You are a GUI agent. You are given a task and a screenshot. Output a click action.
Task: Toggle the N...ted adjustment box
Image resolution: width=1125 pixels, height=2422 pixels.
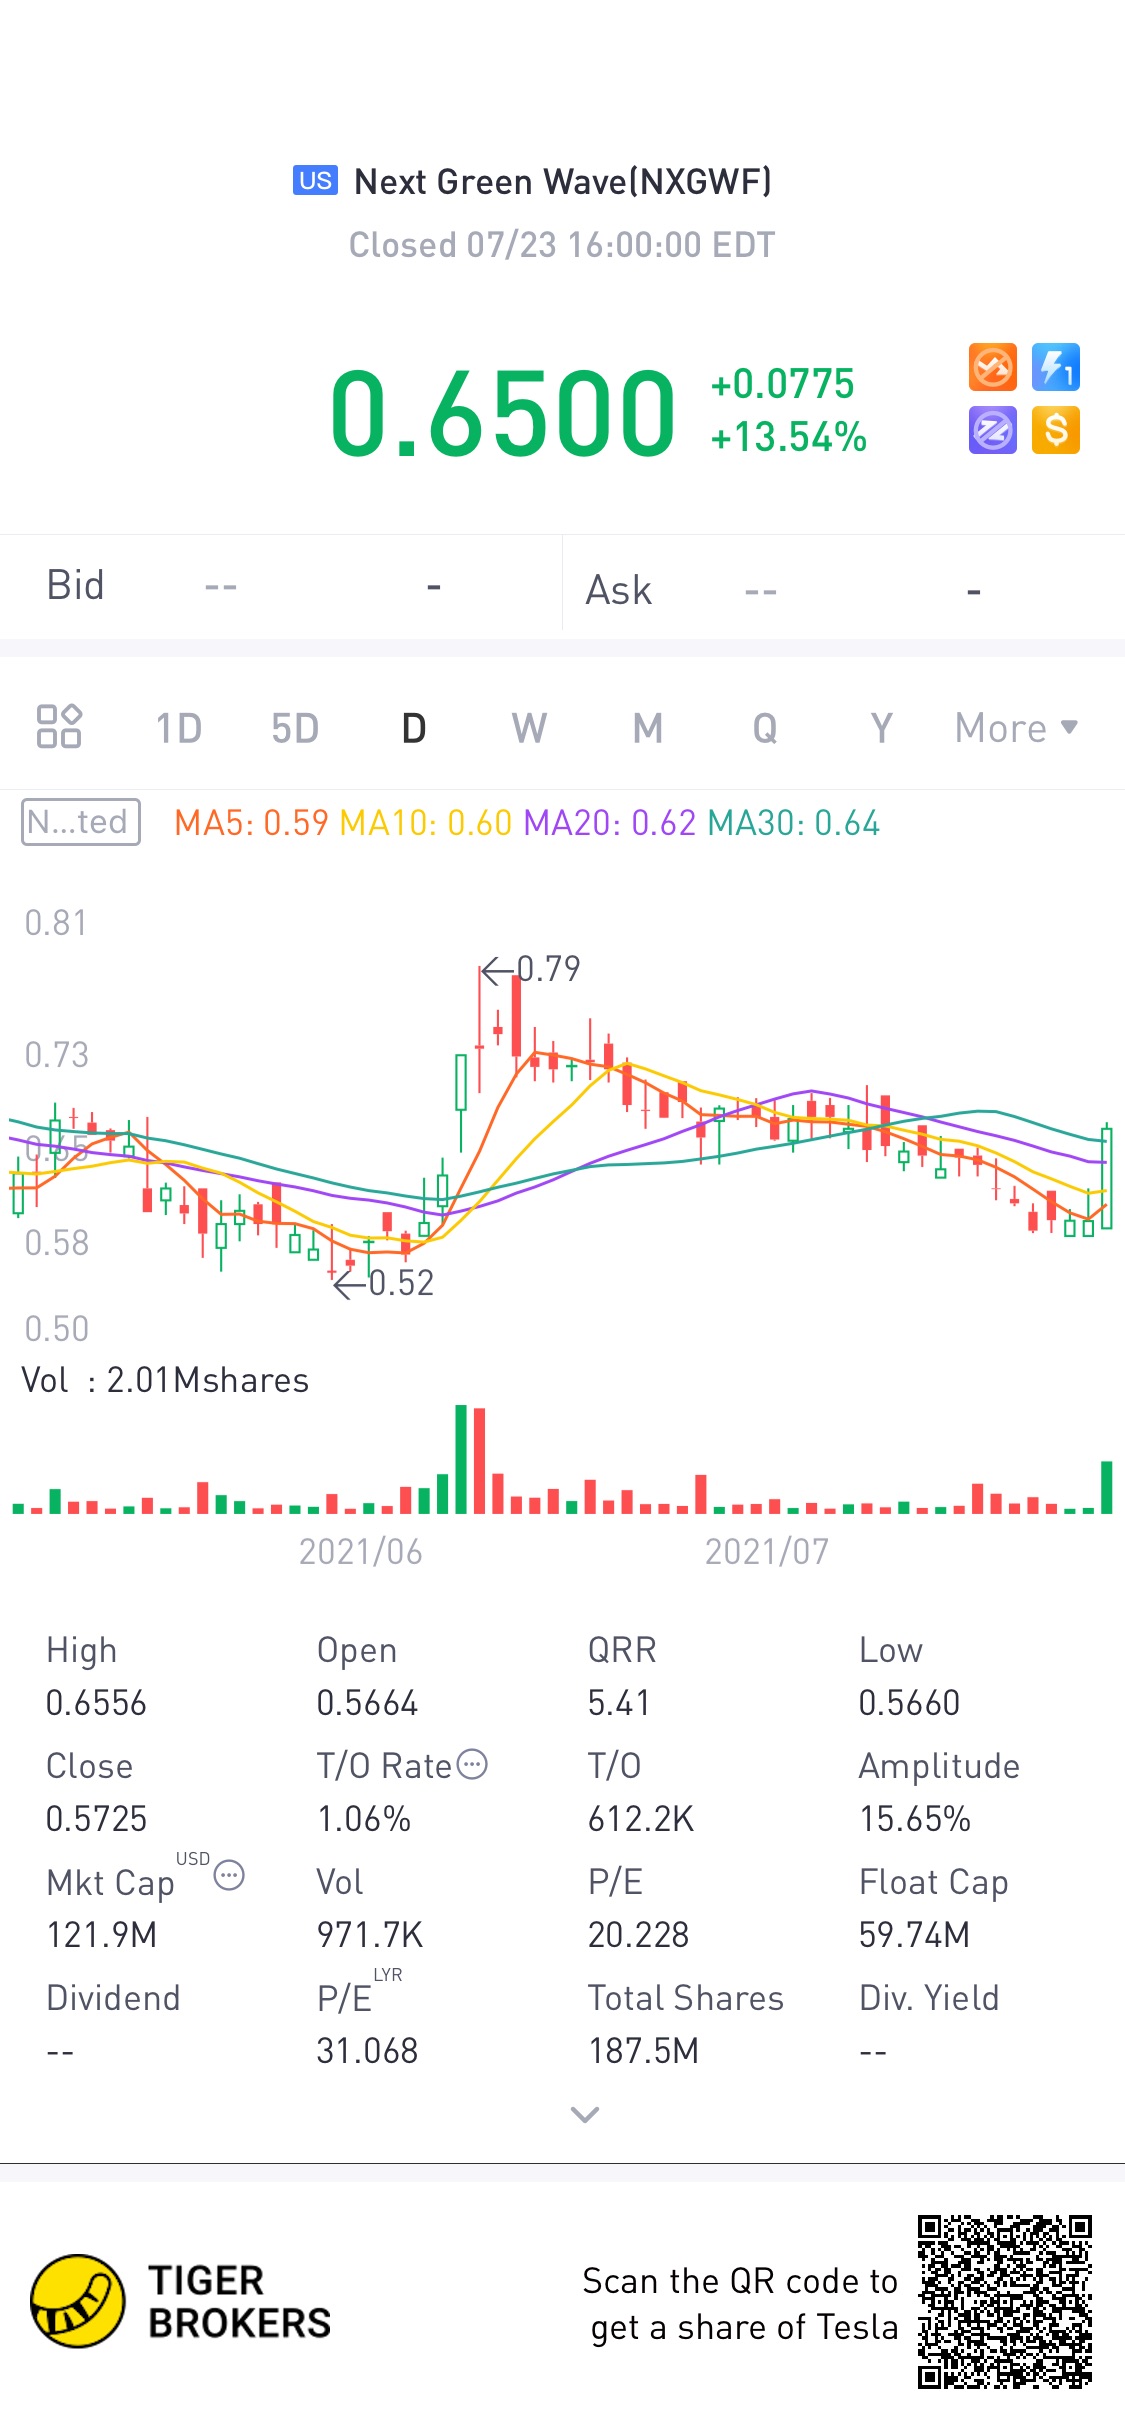pyautogui.click(x=81, y=822)
